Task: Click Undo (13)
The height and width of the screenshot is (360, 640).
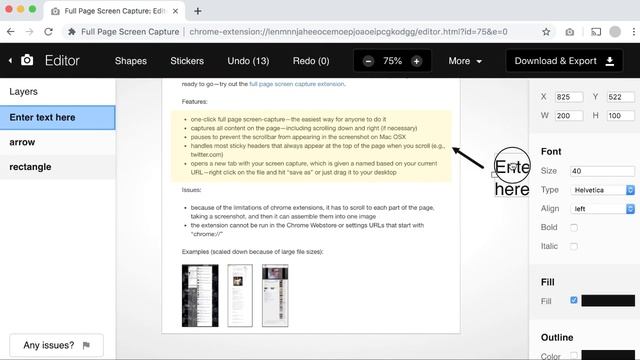Action: pos(248,61)
